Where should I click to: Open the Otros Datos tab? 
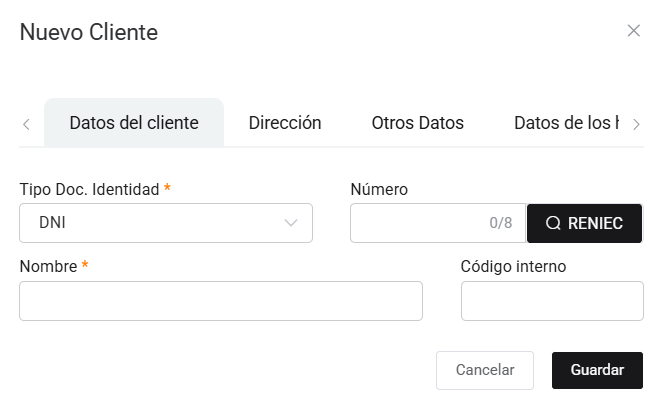(x=417, y=123)
